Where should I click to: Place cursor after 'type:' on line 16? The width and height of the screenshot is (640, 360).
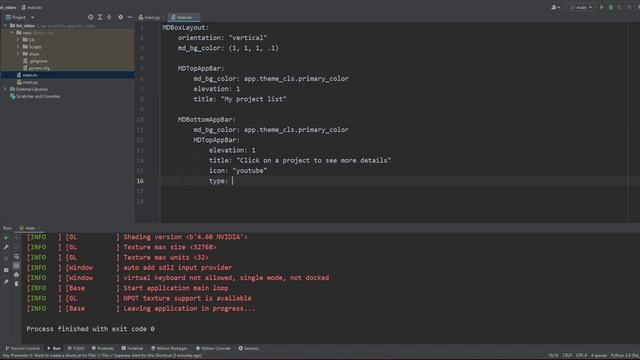coord(232,181)
